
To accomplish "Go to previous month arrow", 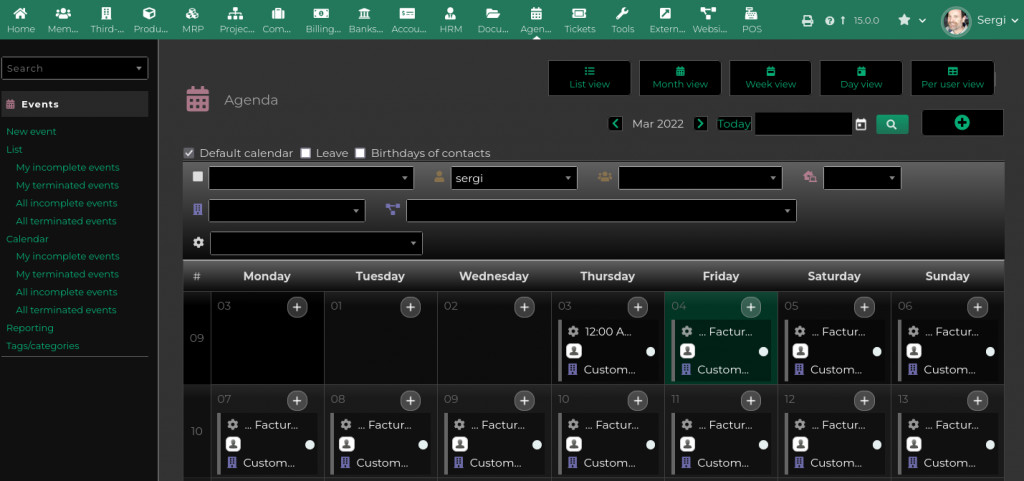I will tap(616, 124).
